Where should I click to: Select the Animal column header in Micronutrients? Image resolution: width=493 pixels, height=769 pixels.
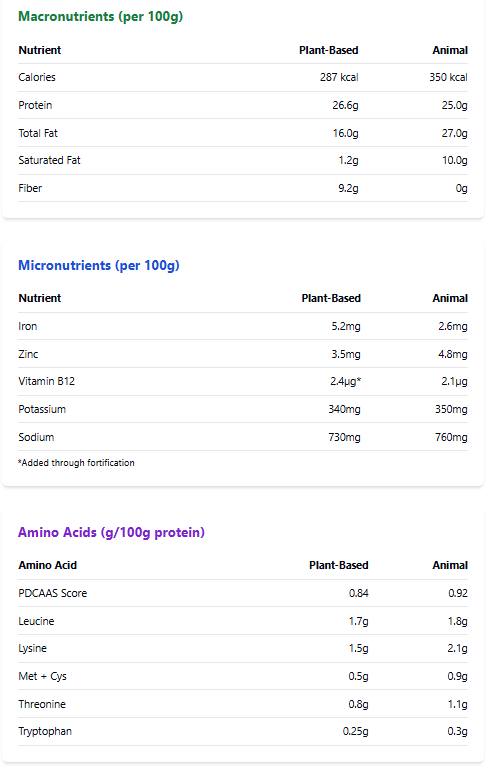pos(450,298)
